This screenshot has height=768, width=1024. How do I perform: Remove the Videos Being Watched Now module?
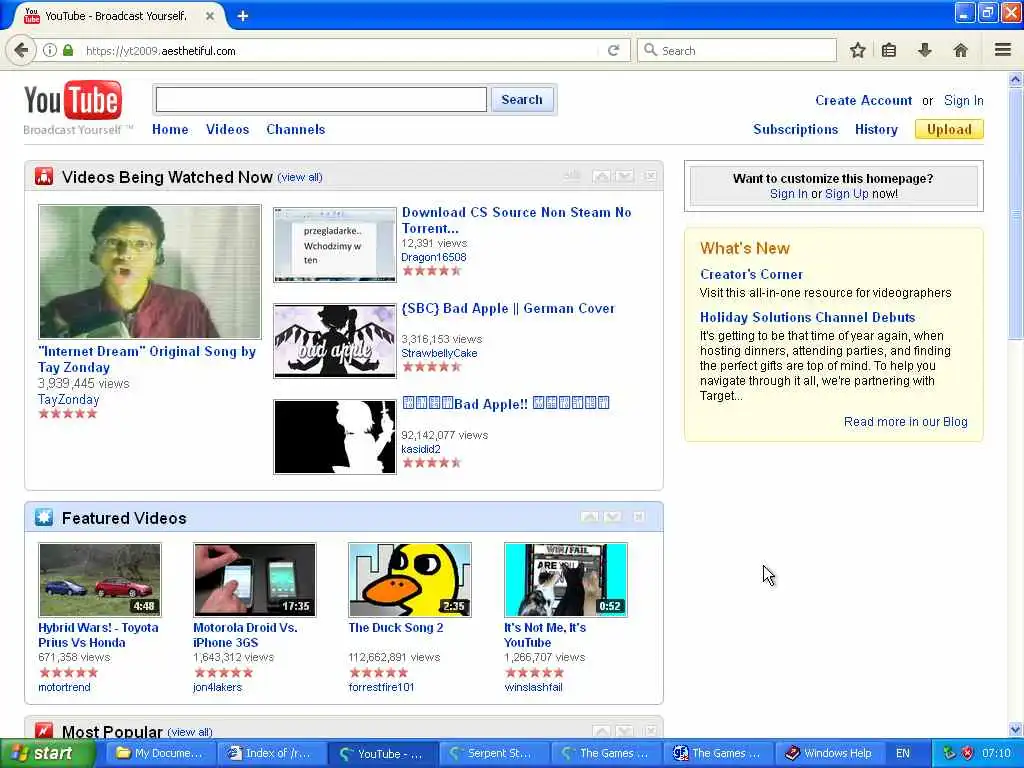[x=650, y=176]
